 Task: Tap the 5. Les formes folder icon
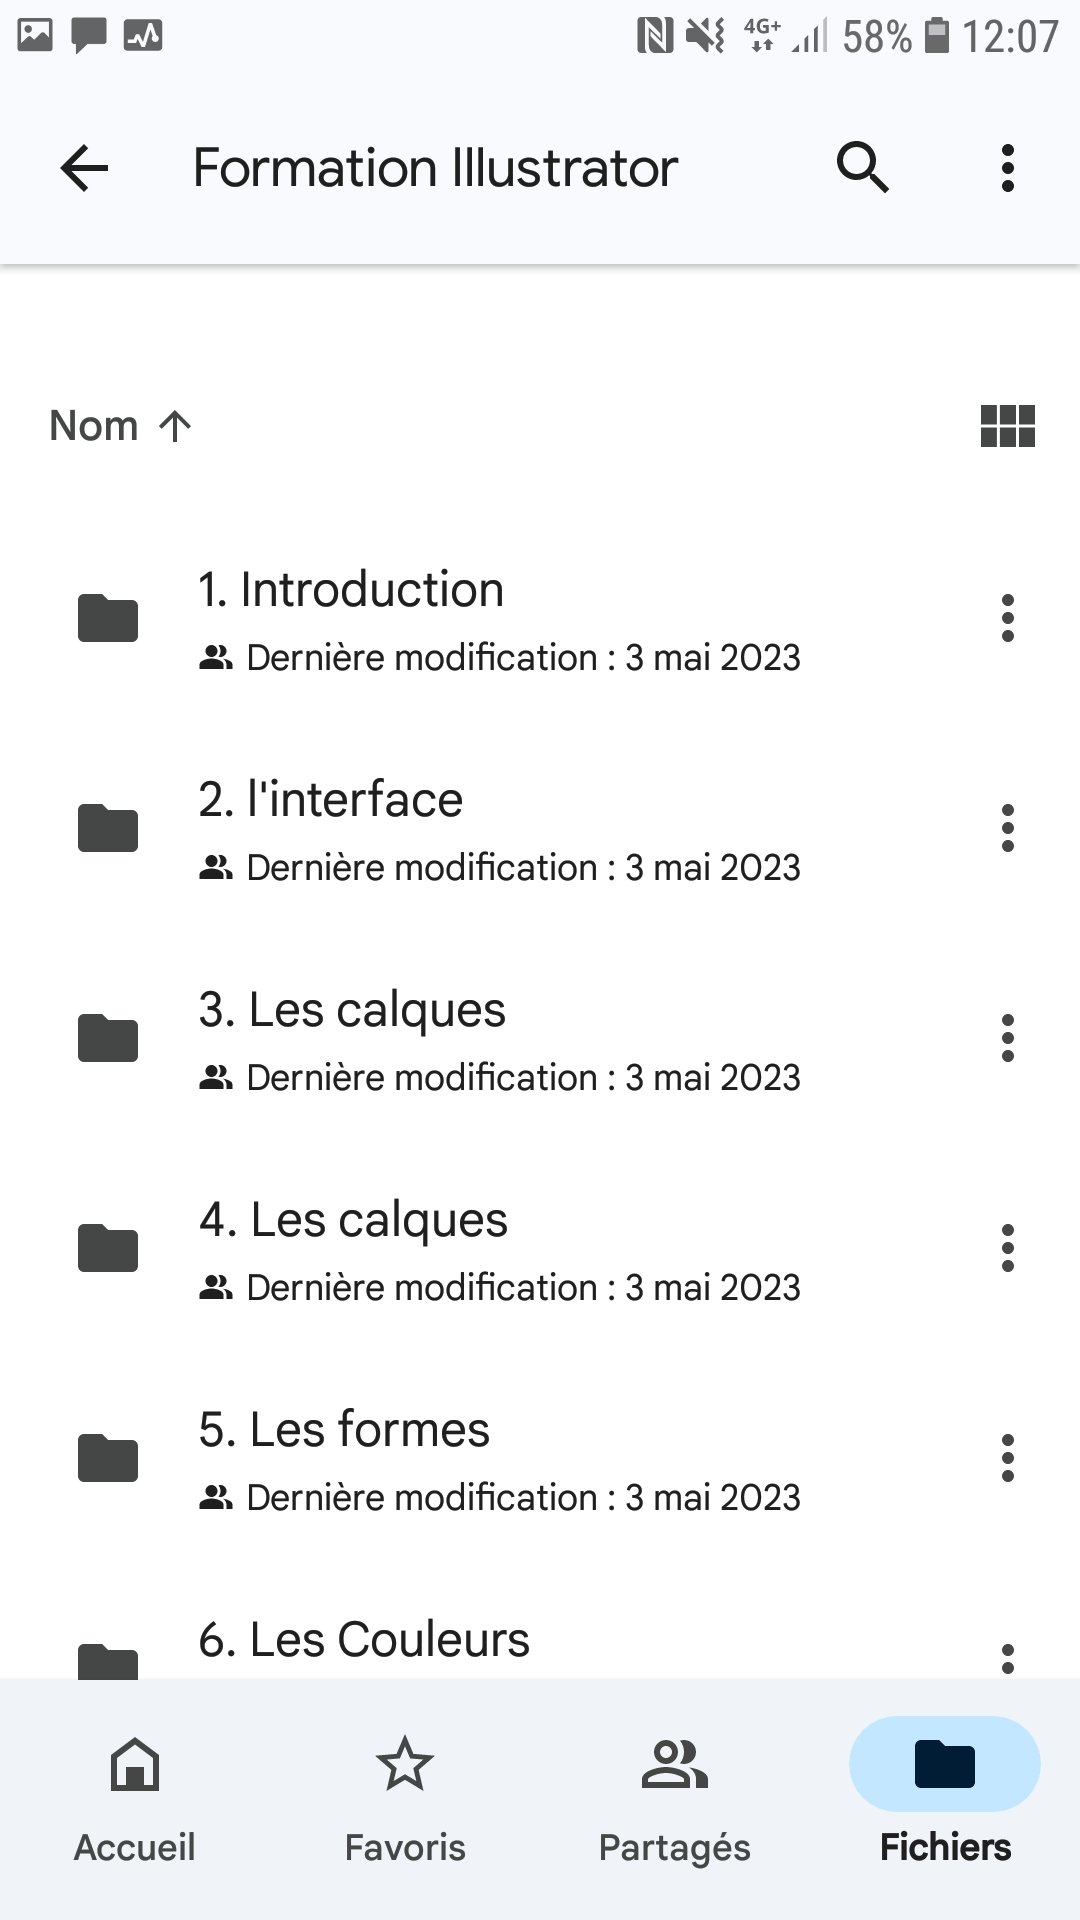coord(108,1458)
